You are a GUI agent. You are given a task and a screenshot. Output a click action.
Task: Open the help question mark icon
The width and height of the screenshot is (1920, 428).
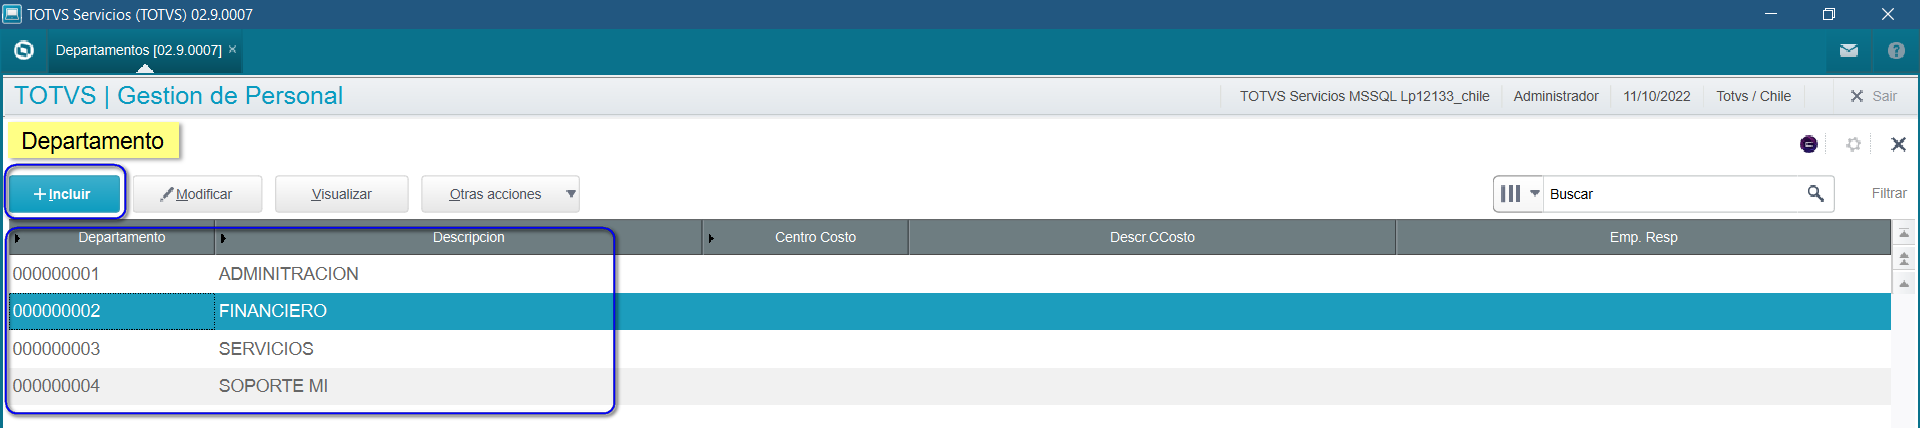[1896, 50]
